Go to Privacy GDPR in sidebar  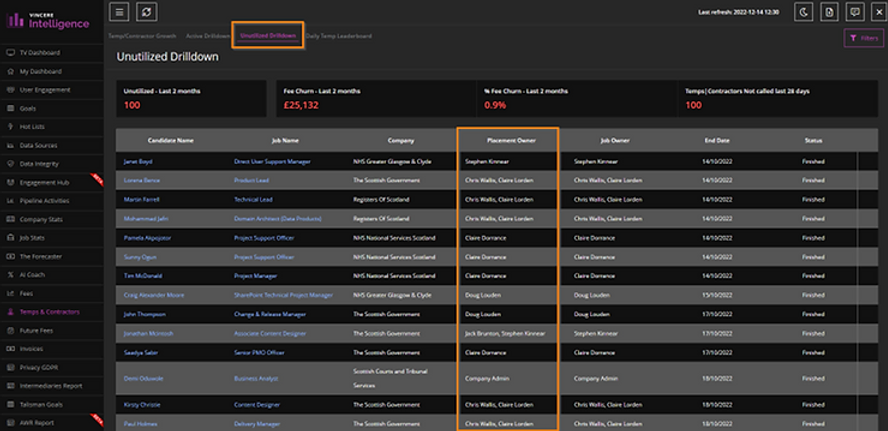tap(10, 366)
